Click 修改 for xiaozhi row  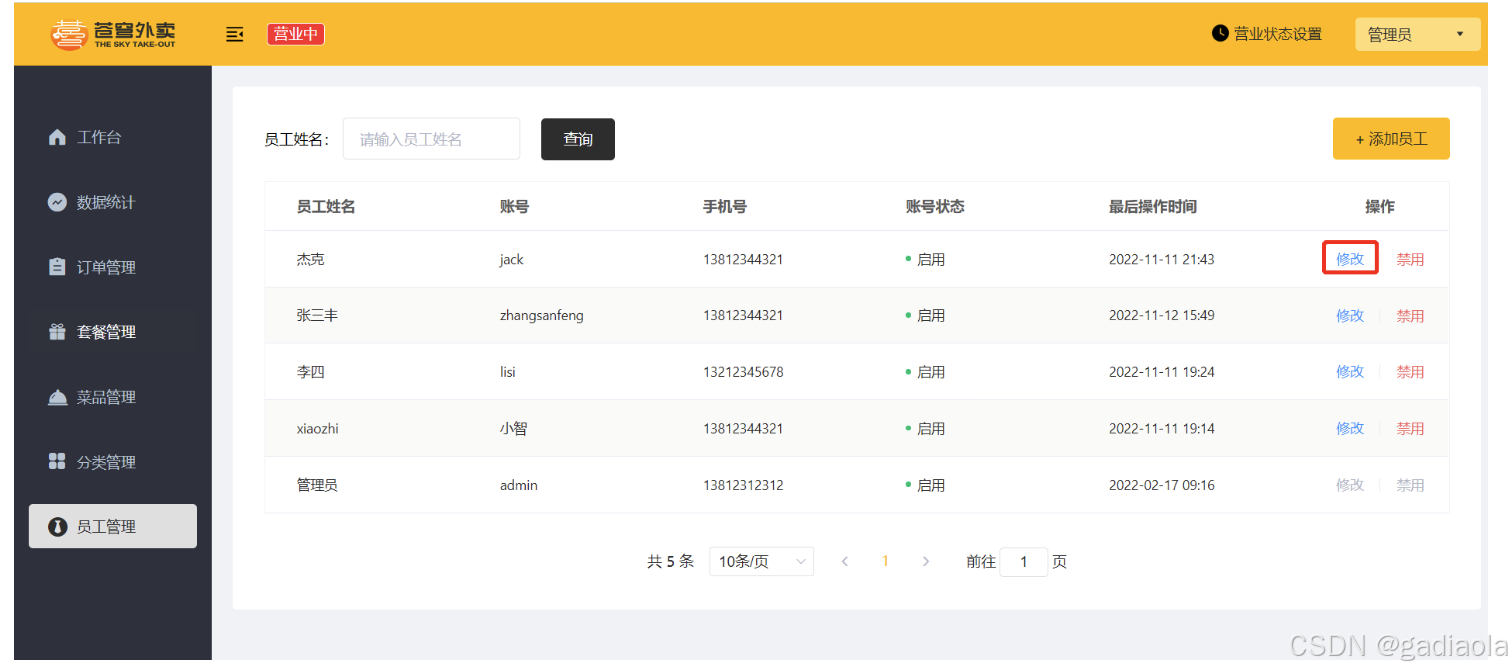coord(1350,428)
